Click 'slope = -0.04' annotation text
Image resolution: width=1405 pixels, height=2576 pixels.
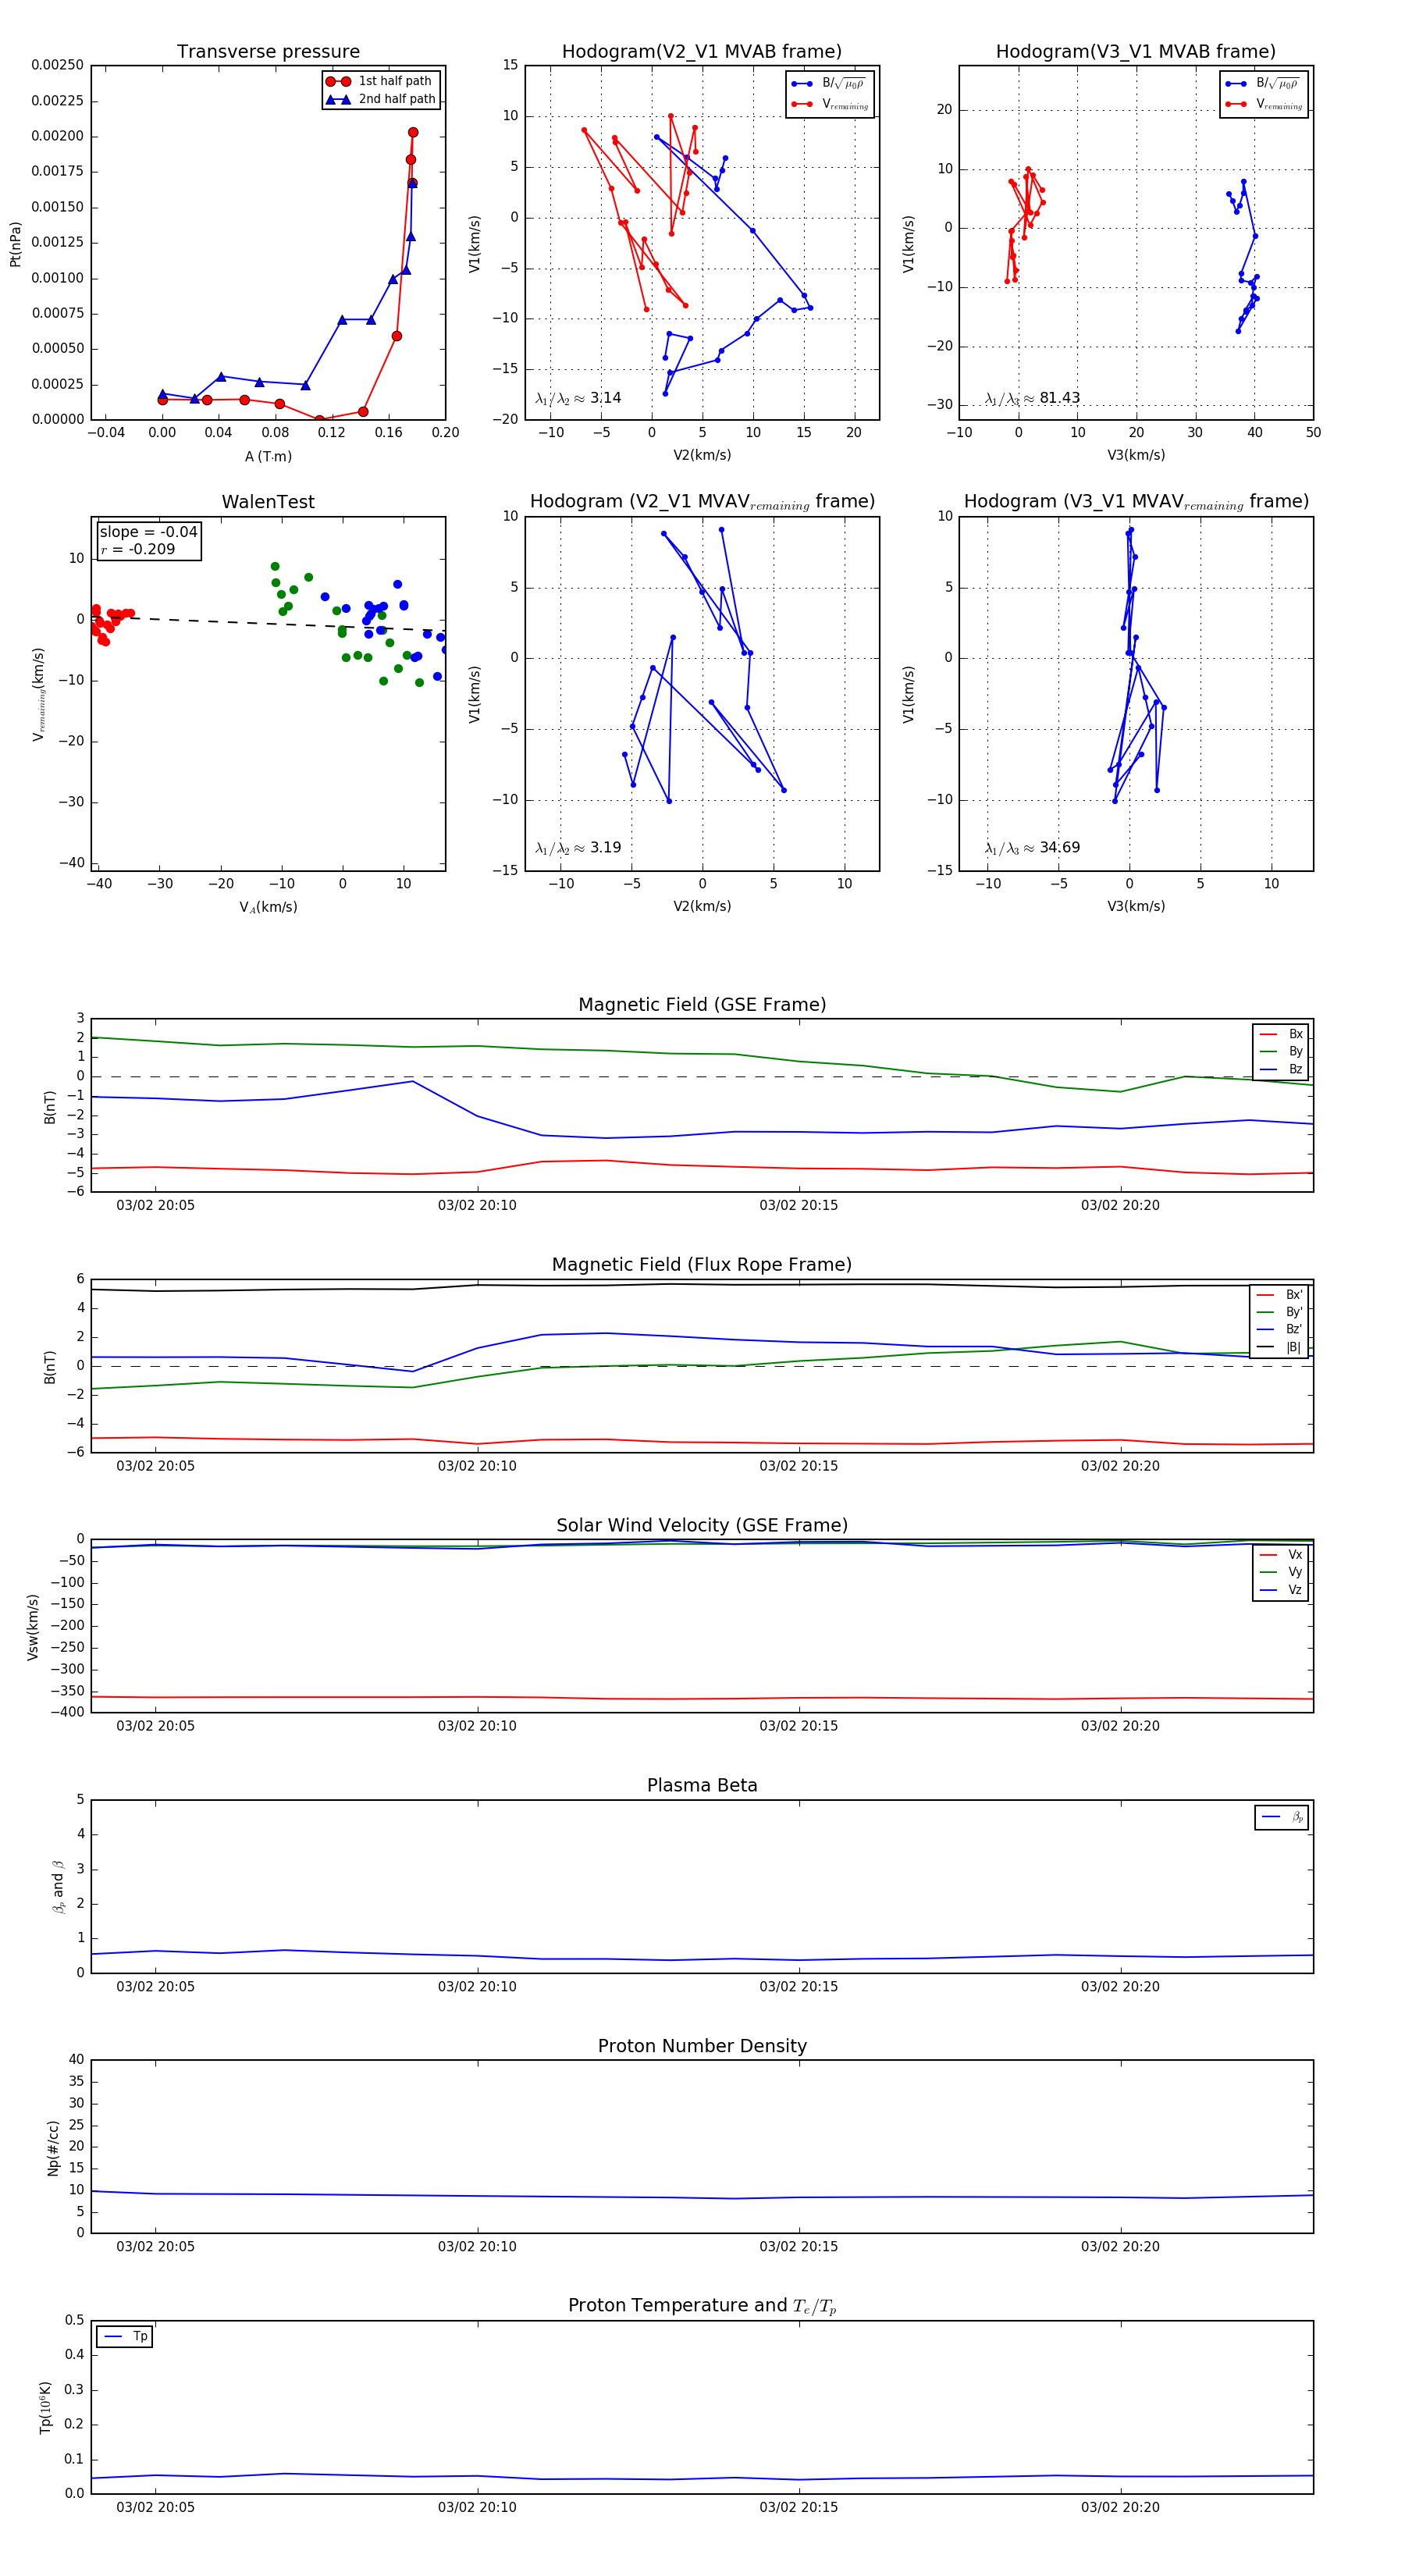148,532
